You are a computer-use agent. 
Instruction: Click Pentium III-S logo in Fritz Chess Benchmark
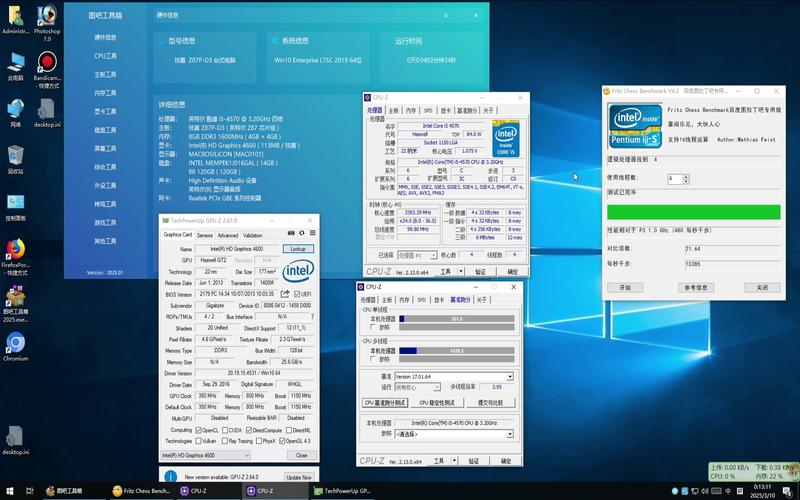[635, 126]
